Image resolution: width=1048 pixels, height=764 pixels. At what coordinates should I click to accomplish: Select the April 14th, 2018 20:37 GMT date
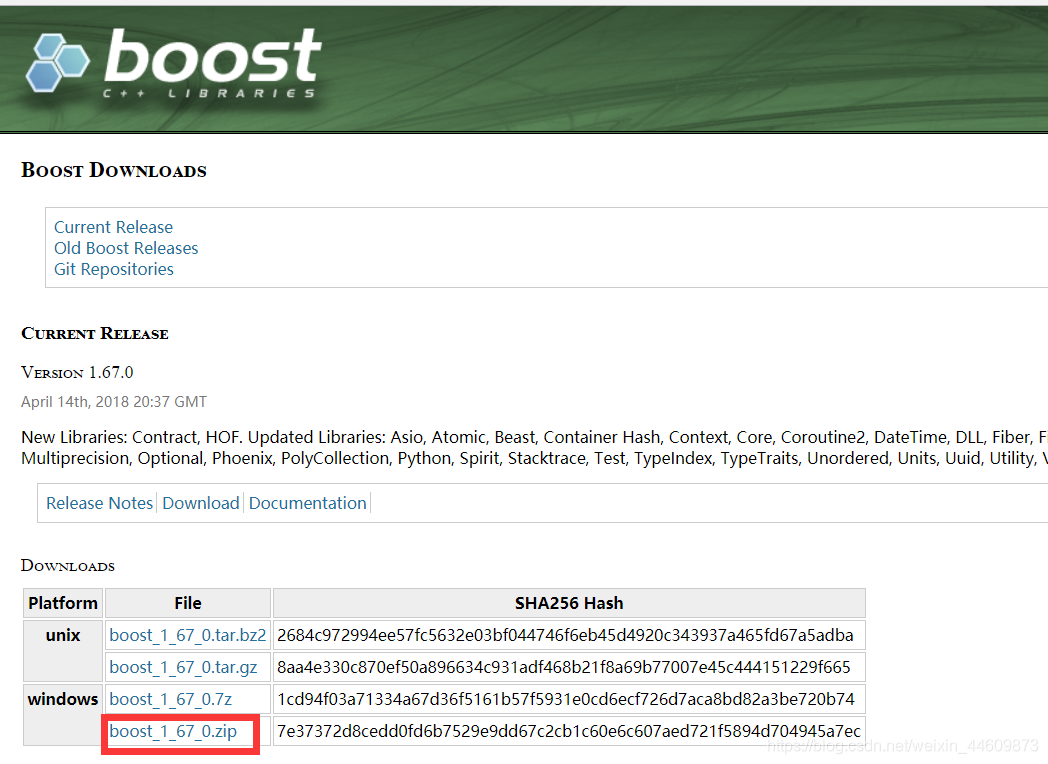click(114, 402)
